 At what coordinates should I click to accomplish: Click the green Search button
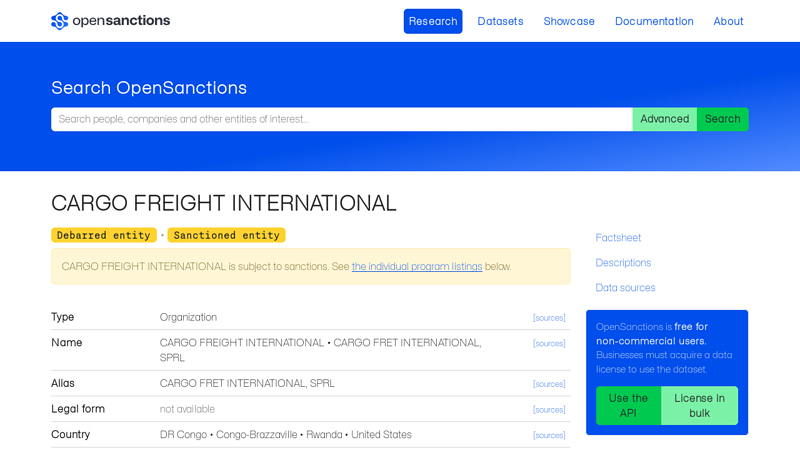(722, 119)
